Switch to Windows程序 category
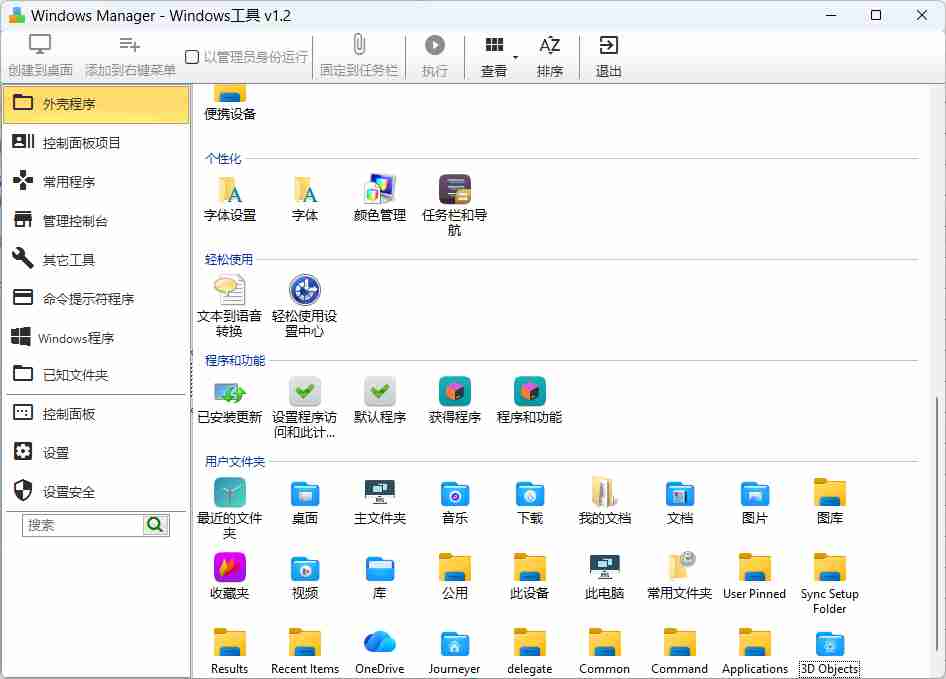This screenshot has width=946, height=679. (x=95, y=336)
